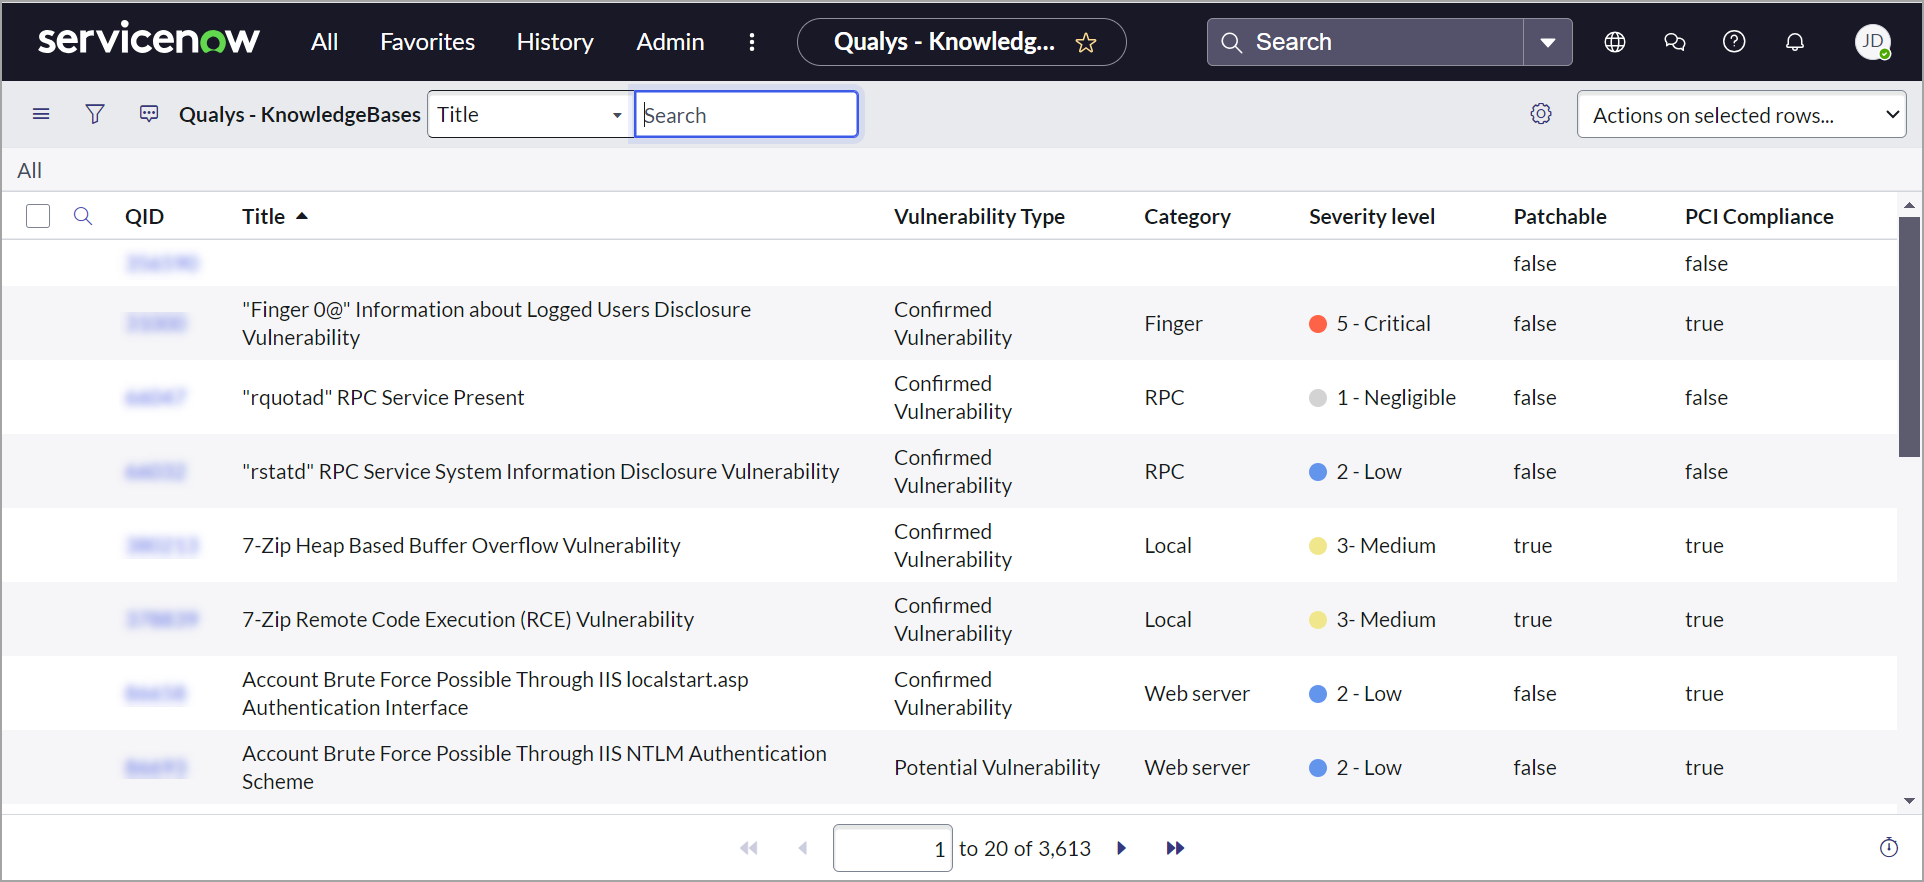Jump to the last page double arrow
This screenshot has width=1924, height=882.
pos(1175,848)
